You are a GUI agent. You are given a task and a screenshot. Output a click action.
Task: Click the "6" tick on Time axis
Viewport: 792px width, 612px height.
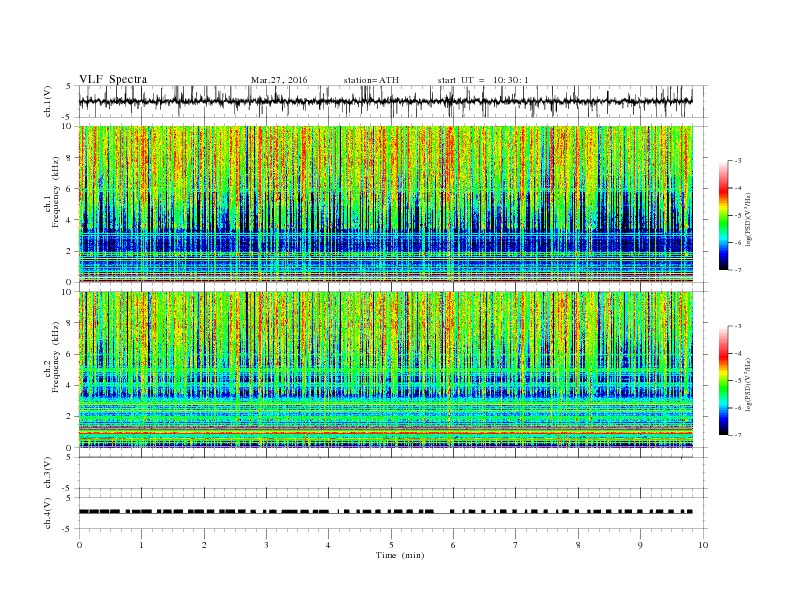pyautogui.click(x=453, y=545)
